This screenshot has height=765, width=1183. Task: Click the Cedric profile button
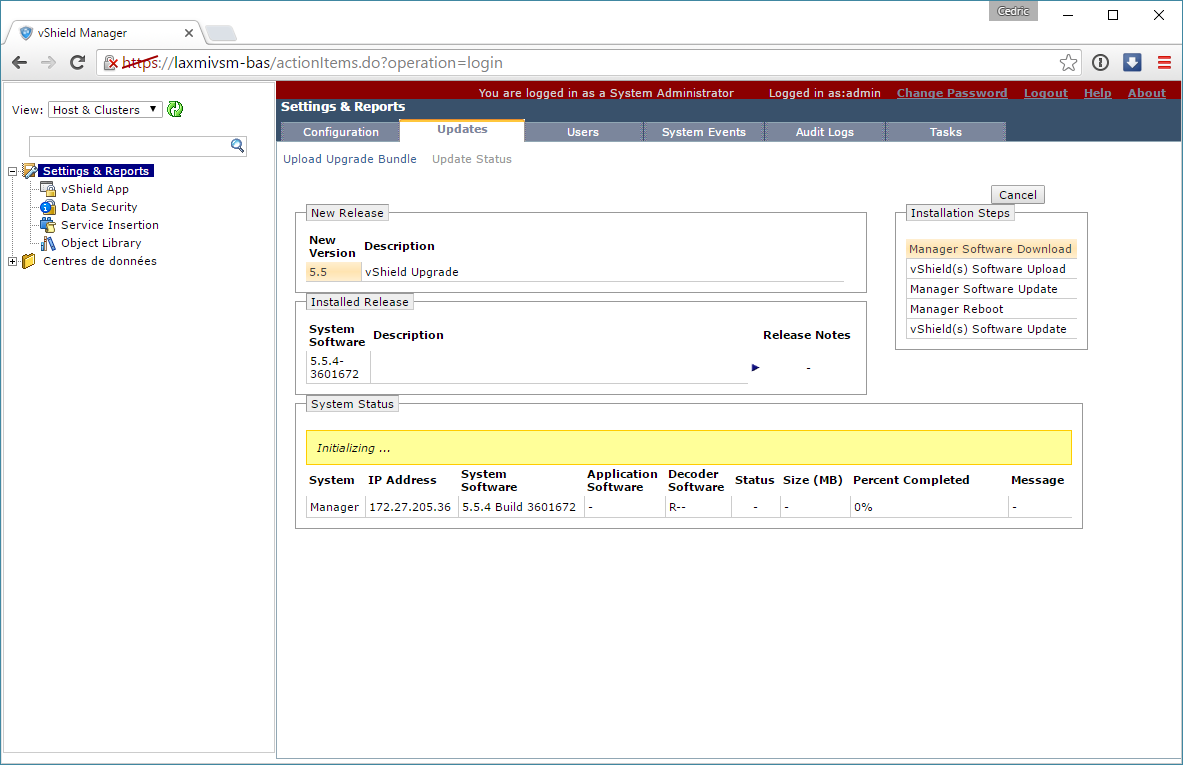(x=1013, y=11)
